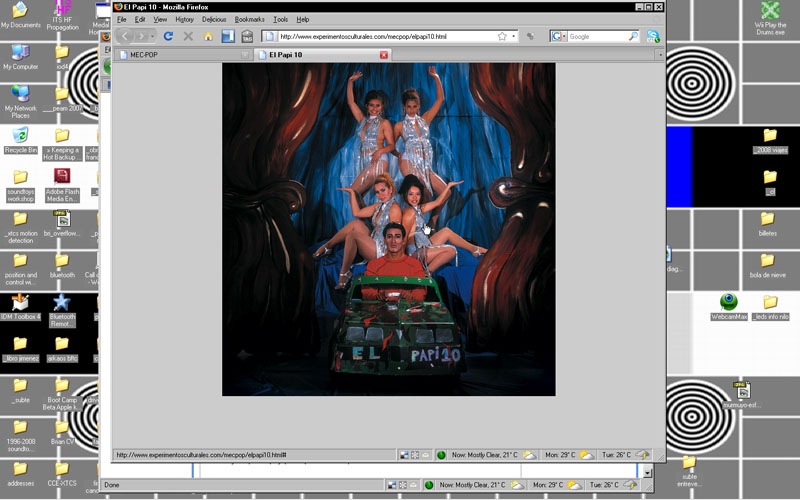Viewport: 800px width, 500px height.
Task: Open the Recycle Bin desktop icon
Action: click(20, 137)
